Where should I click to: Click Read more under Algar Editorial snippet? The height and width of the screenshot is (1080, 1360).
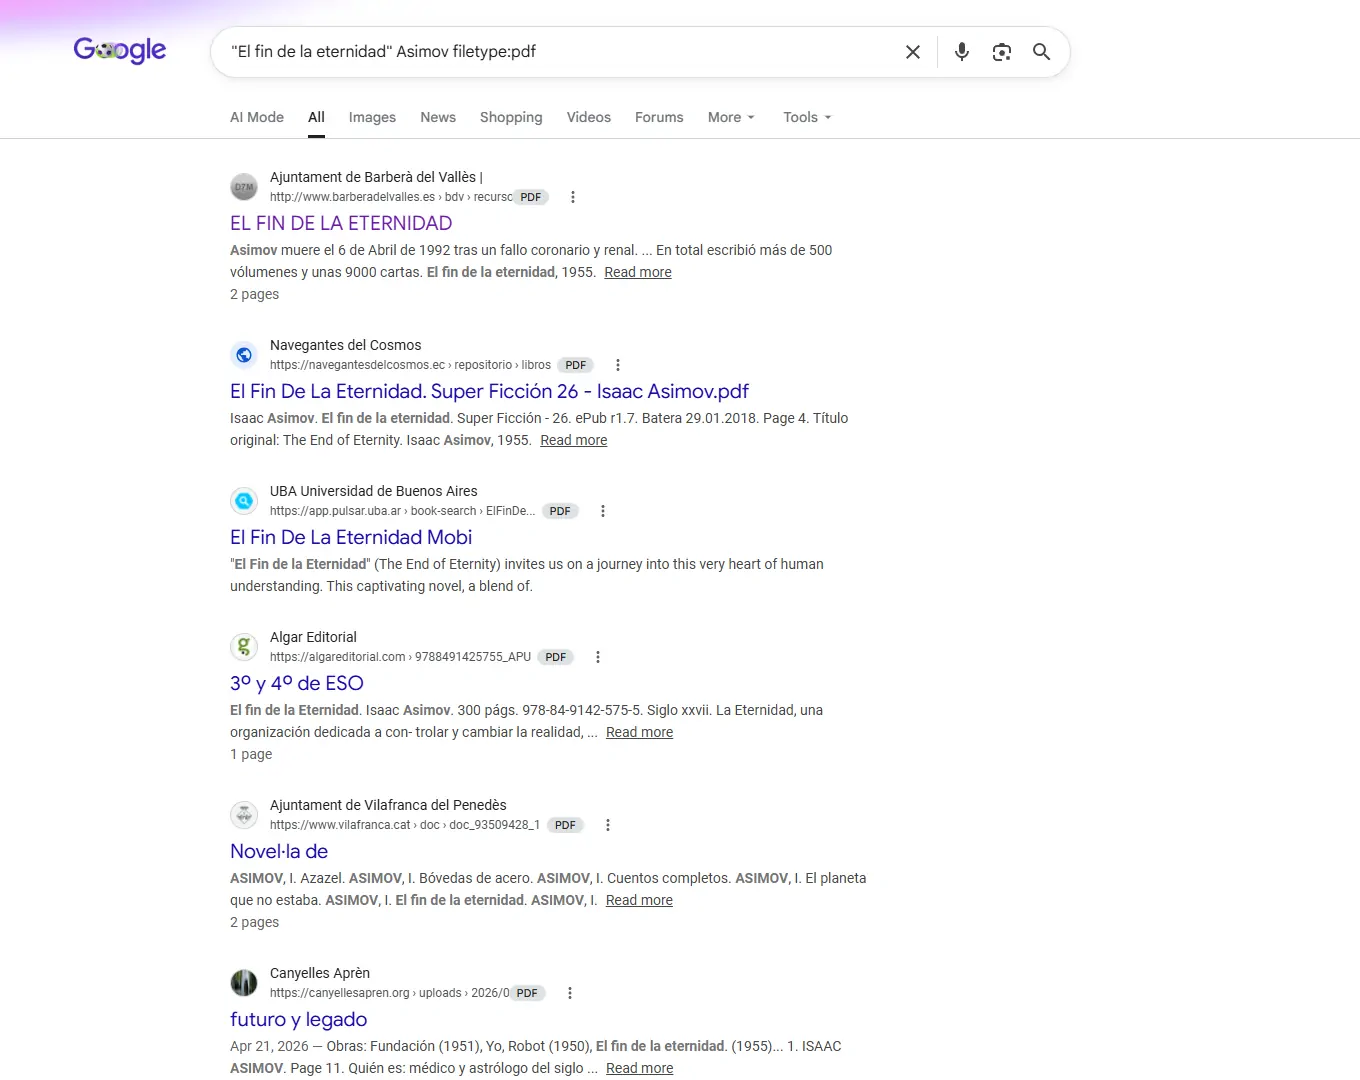click(x=640, y=732)
